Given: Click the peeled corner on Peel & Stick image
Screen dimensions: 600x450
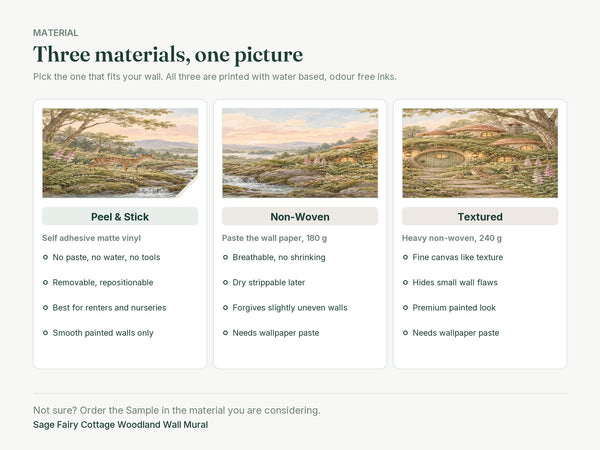Looking at the screenshot, I should 190,189.
